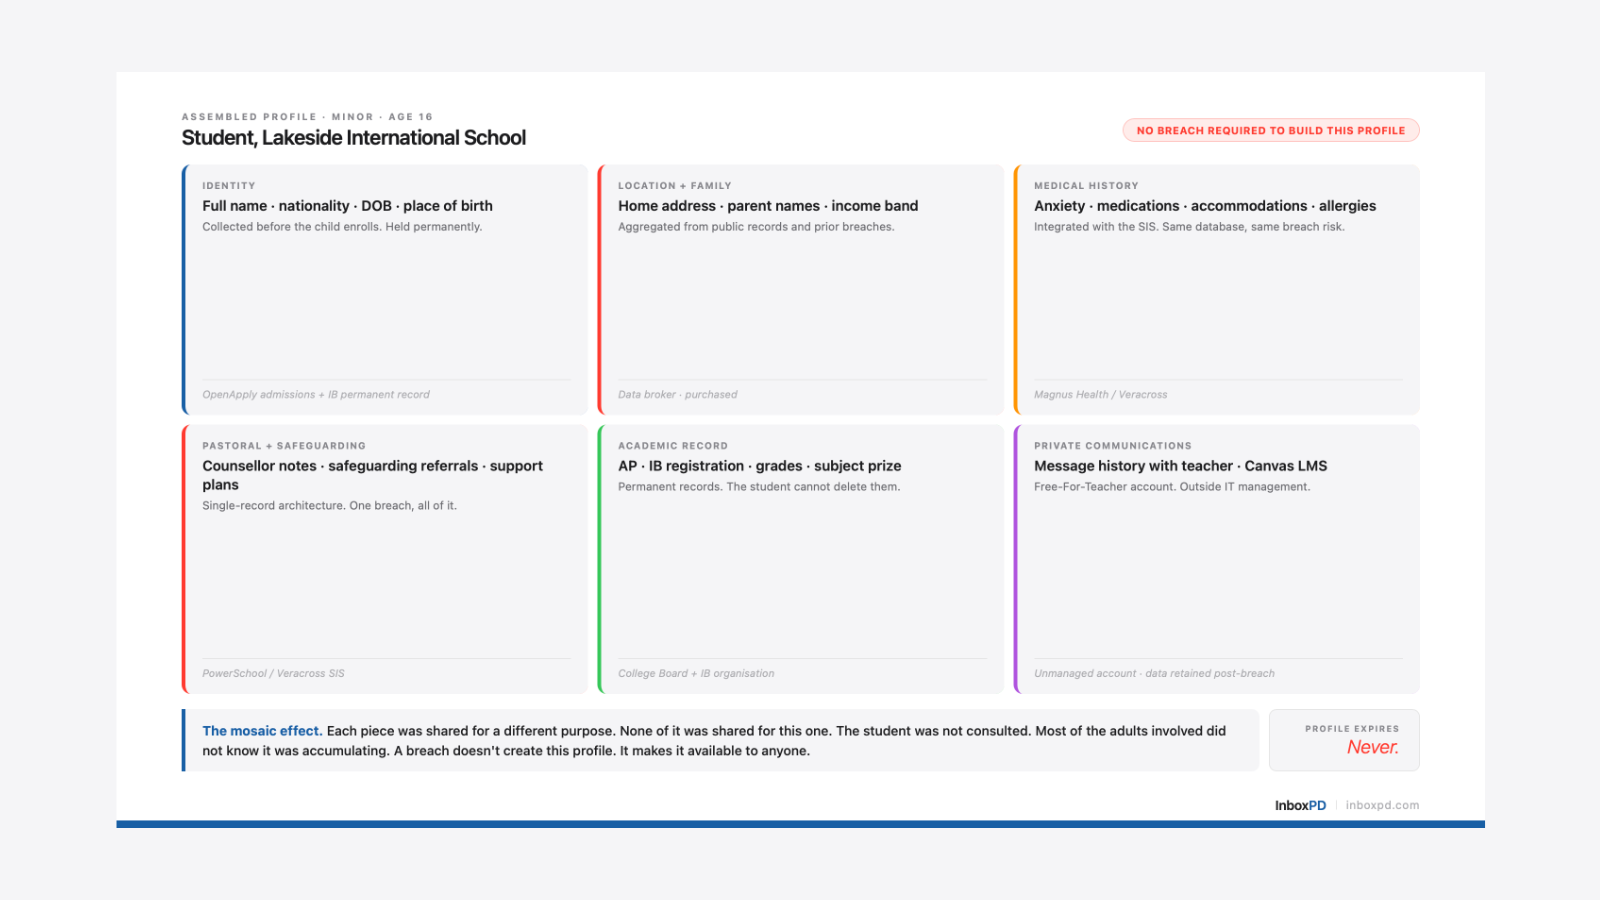This screenshot has height=900, width=1600.
Task: Click 'PowerSchool / Veracross SIS' source label
Action: [x=273, y=674]
